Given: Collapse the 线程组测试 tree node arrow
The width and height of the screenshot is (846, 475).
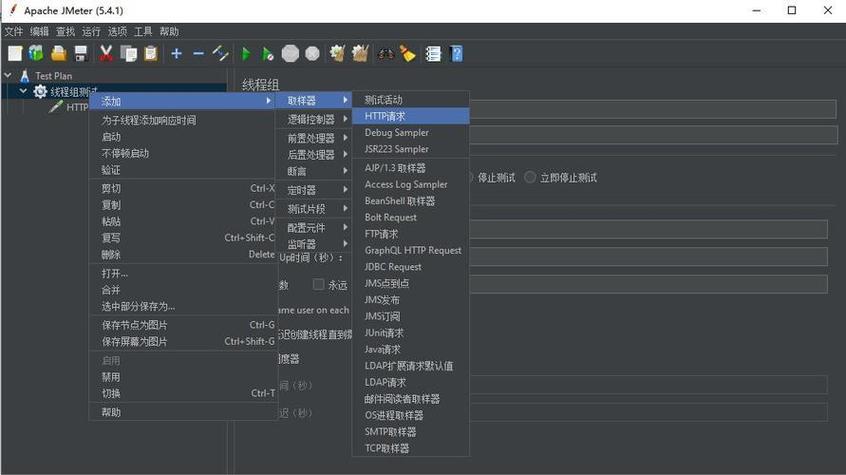Looking at the screenshot, I should tap(23, 91).
